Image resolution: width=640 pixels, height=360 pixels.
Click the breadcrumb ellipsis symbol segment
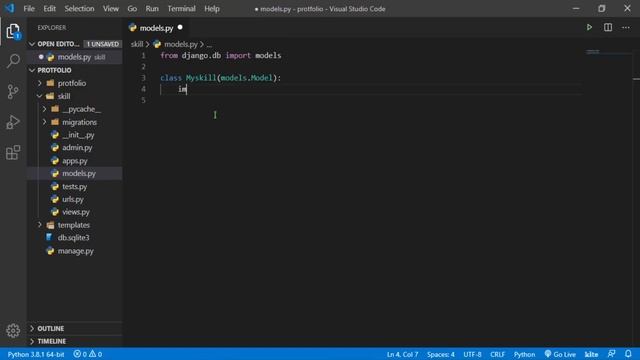pyautogui.click(x=209, y=44)
